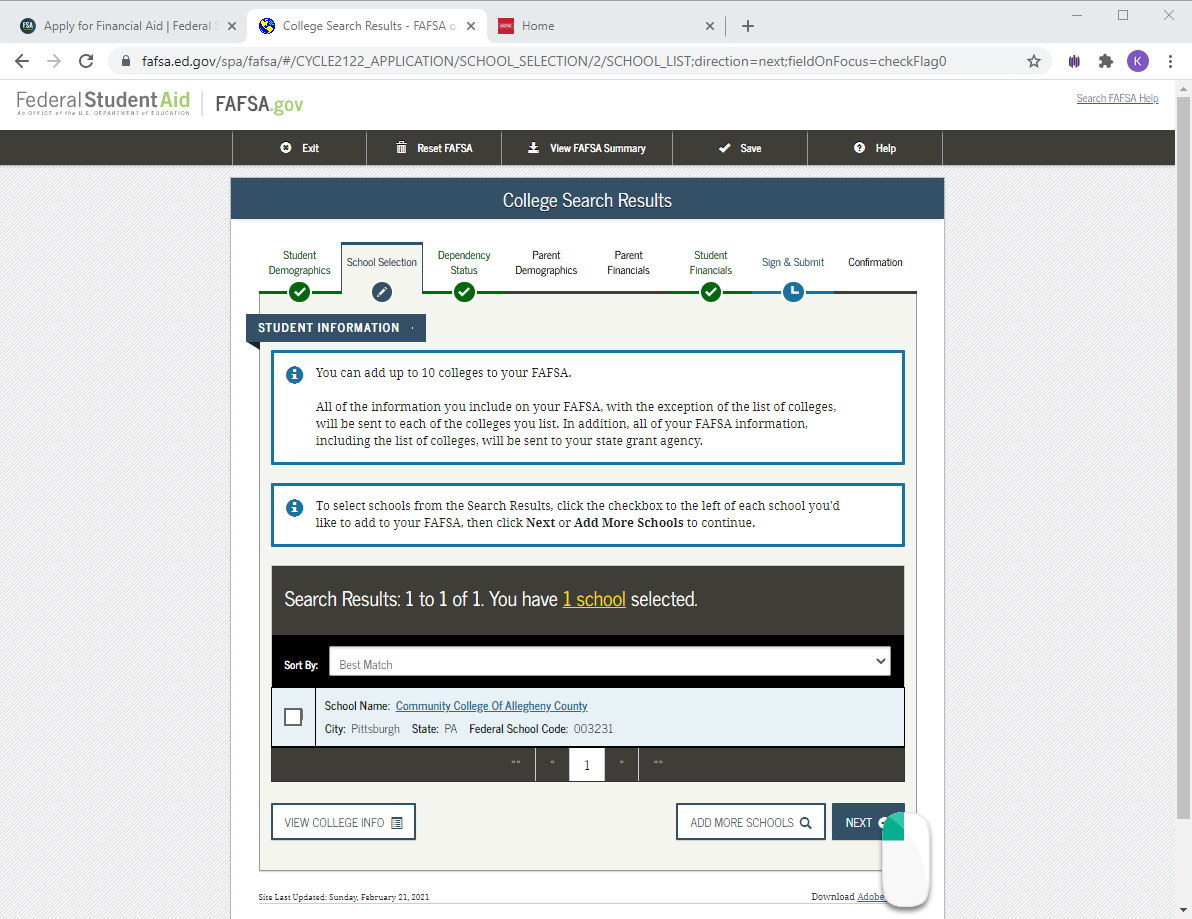Click the Student Demographics green checkmark icon

[x=300, y=292]
